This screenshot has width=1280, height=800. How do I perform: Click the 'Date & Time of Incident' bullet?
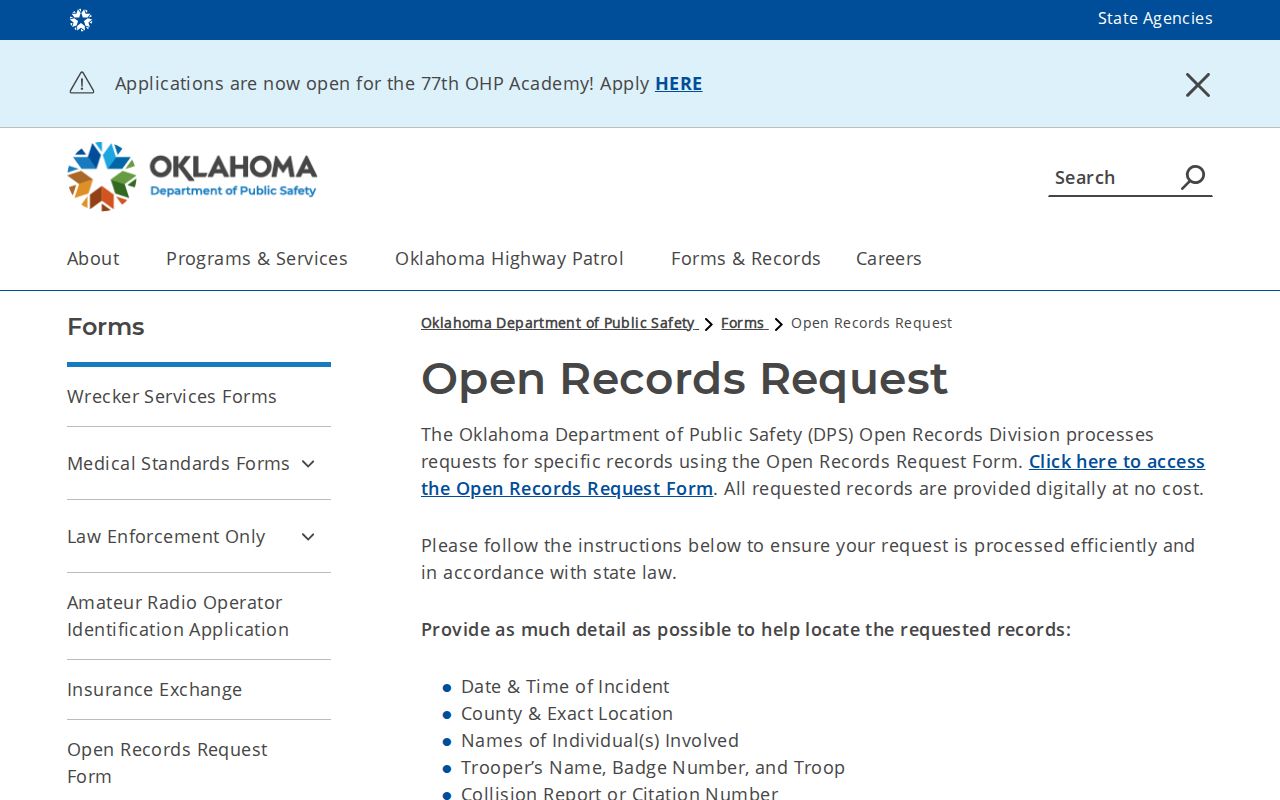point(565,686)
